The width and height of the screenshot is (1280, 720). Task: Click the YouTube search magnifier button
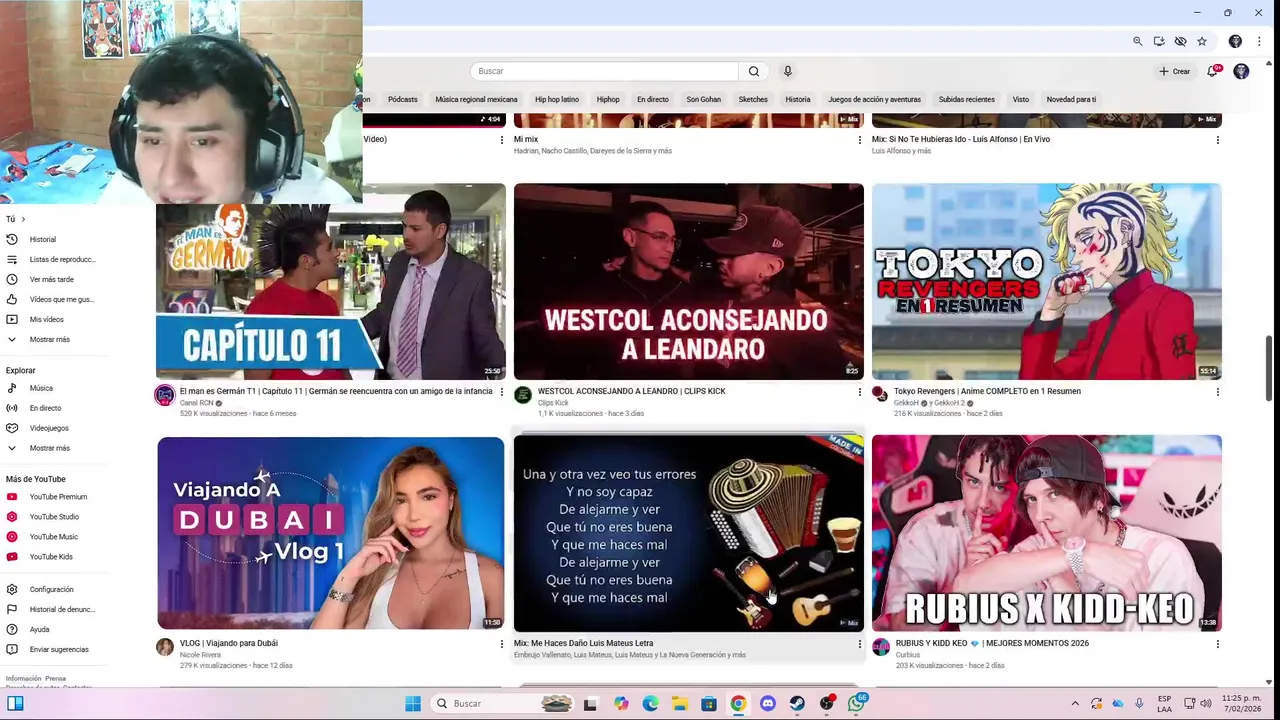[754, 71]
